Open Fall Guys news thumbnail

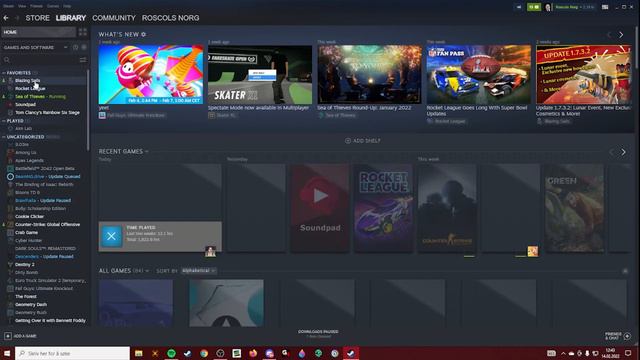pyautogui.click(x=151, y=74)
